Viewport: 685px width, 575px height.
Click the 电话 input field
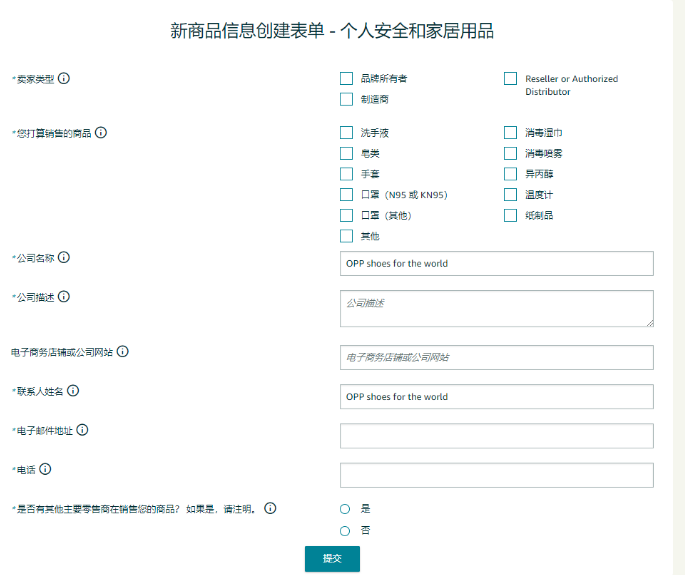click(497, 475)
